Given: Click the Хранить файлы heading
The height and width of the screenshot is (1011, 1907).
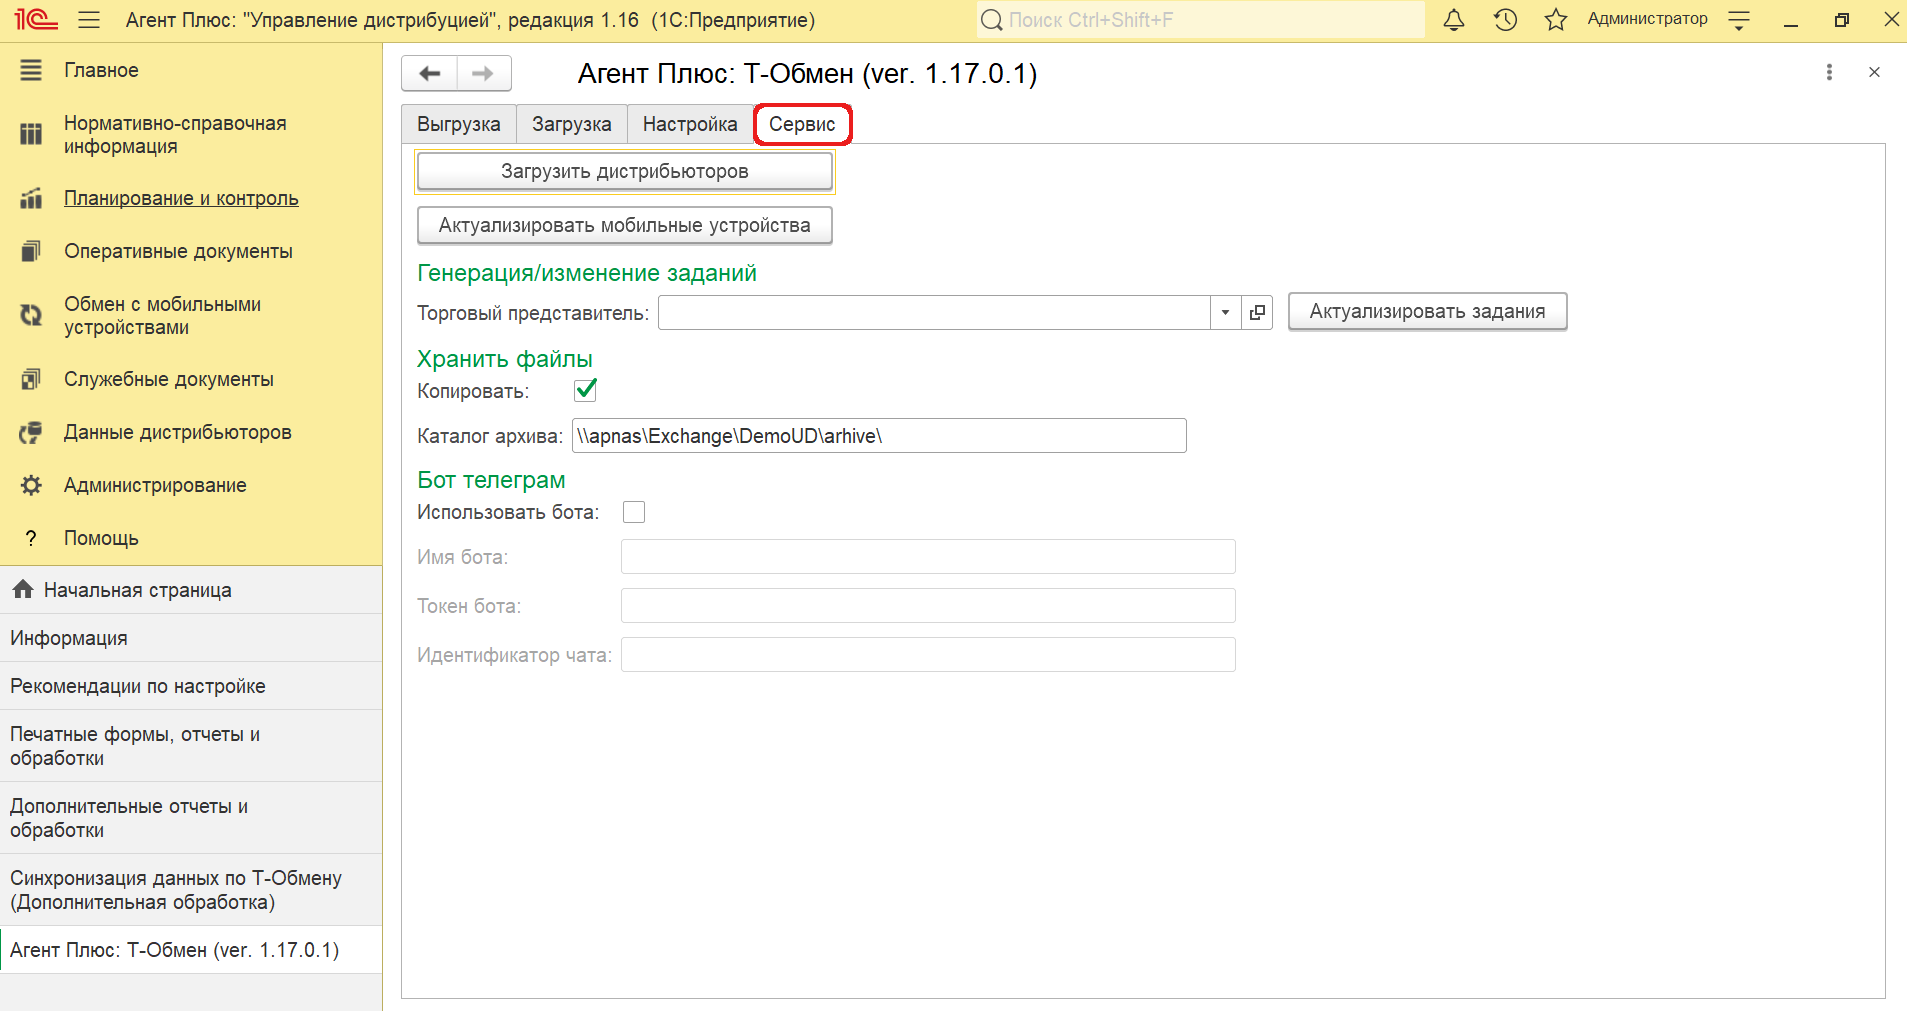Looking at the screenshot, I should [505, 359].
